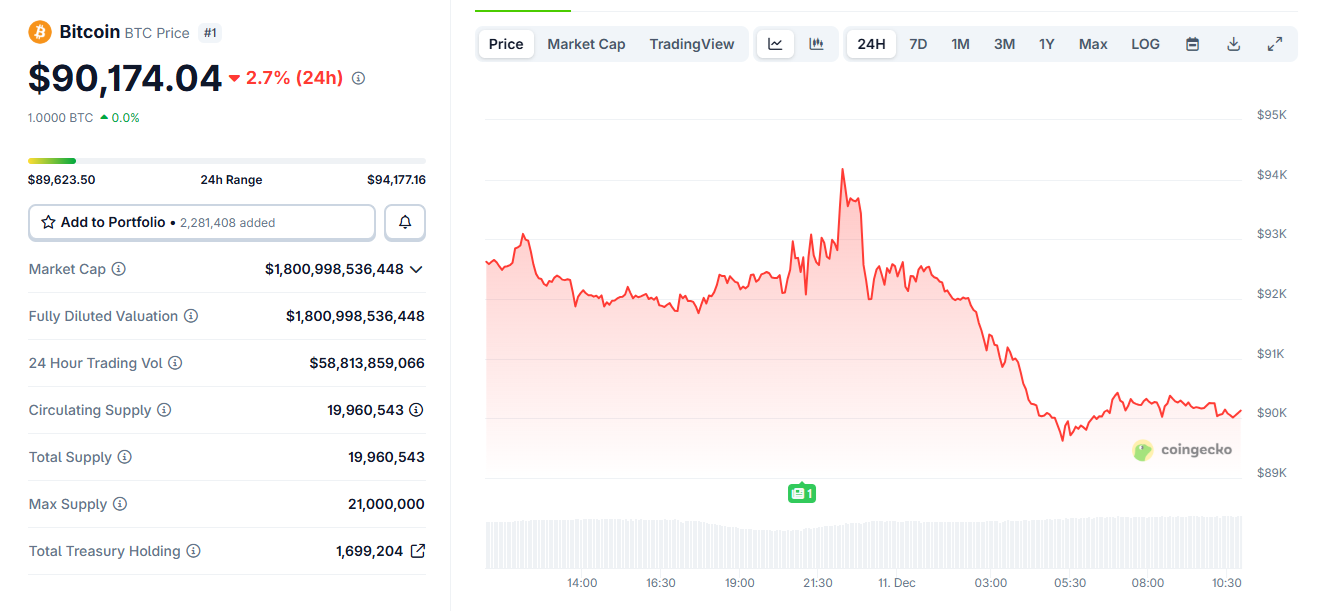Screen dimensions: 1327x611
Task: Select the candlestick chart icon
Action: click(816, 43)
